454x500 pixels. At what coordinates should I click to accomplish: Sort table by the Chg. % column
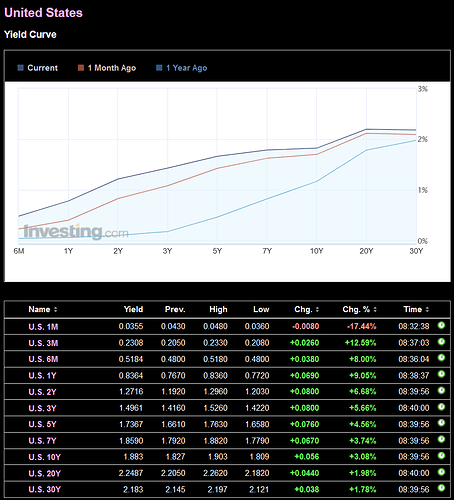[x=359, y=309]
